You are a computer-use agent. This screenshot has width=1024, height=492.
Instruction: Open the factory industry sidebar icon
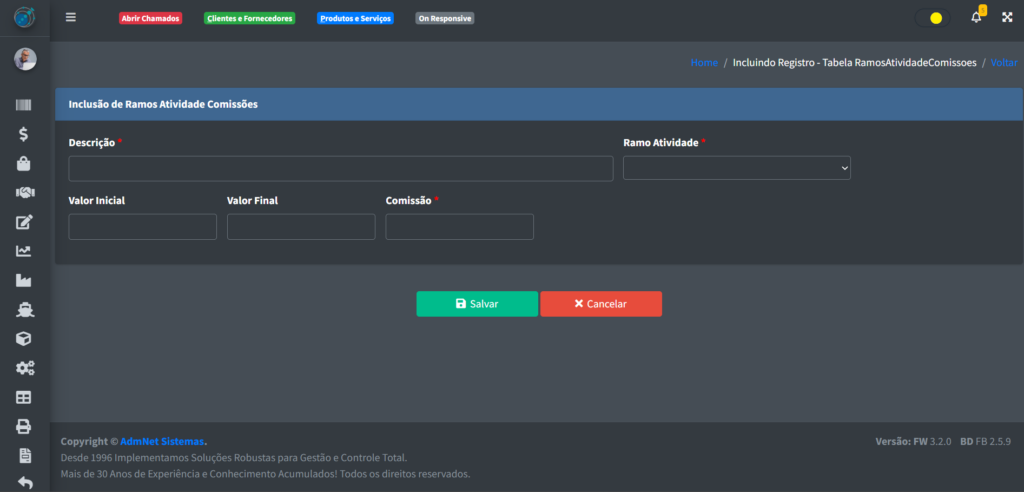(24, 280)
